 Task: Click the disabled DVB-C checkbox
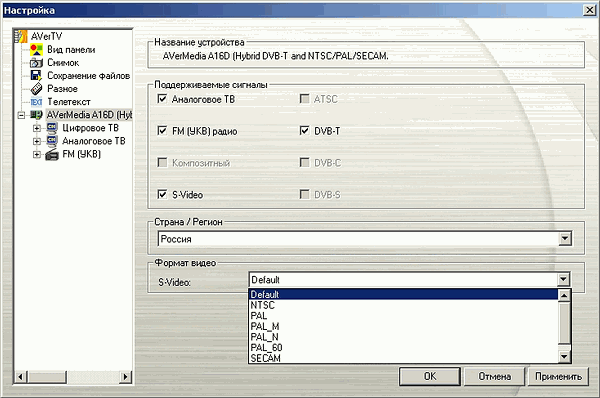pos(304,163)
